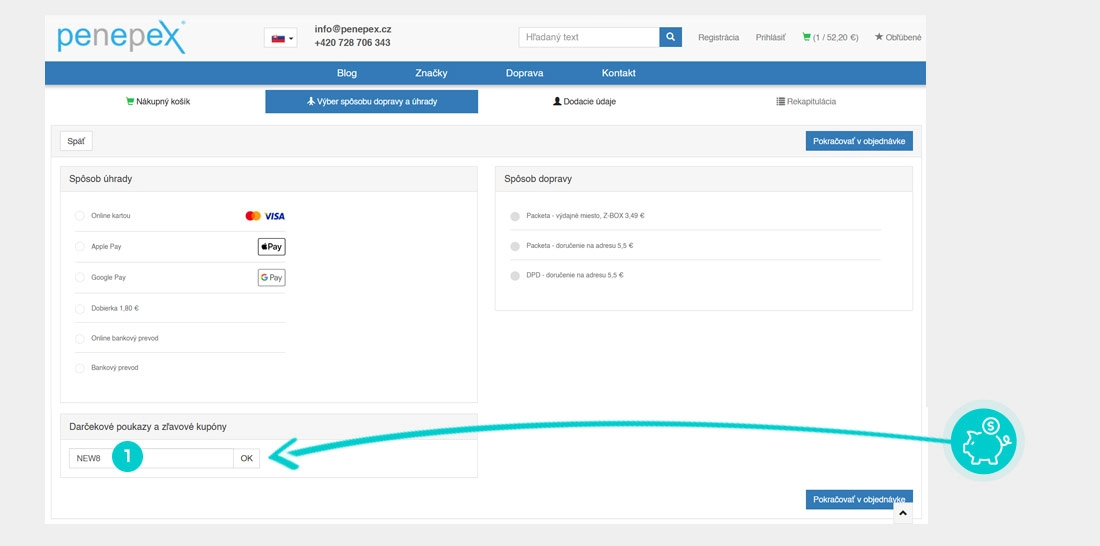Image resolution: width=1100 pixels, height=546 pixels.
Task: Select Bankový prevod payment
Action: pyautogui.click(x=80, y=368)
